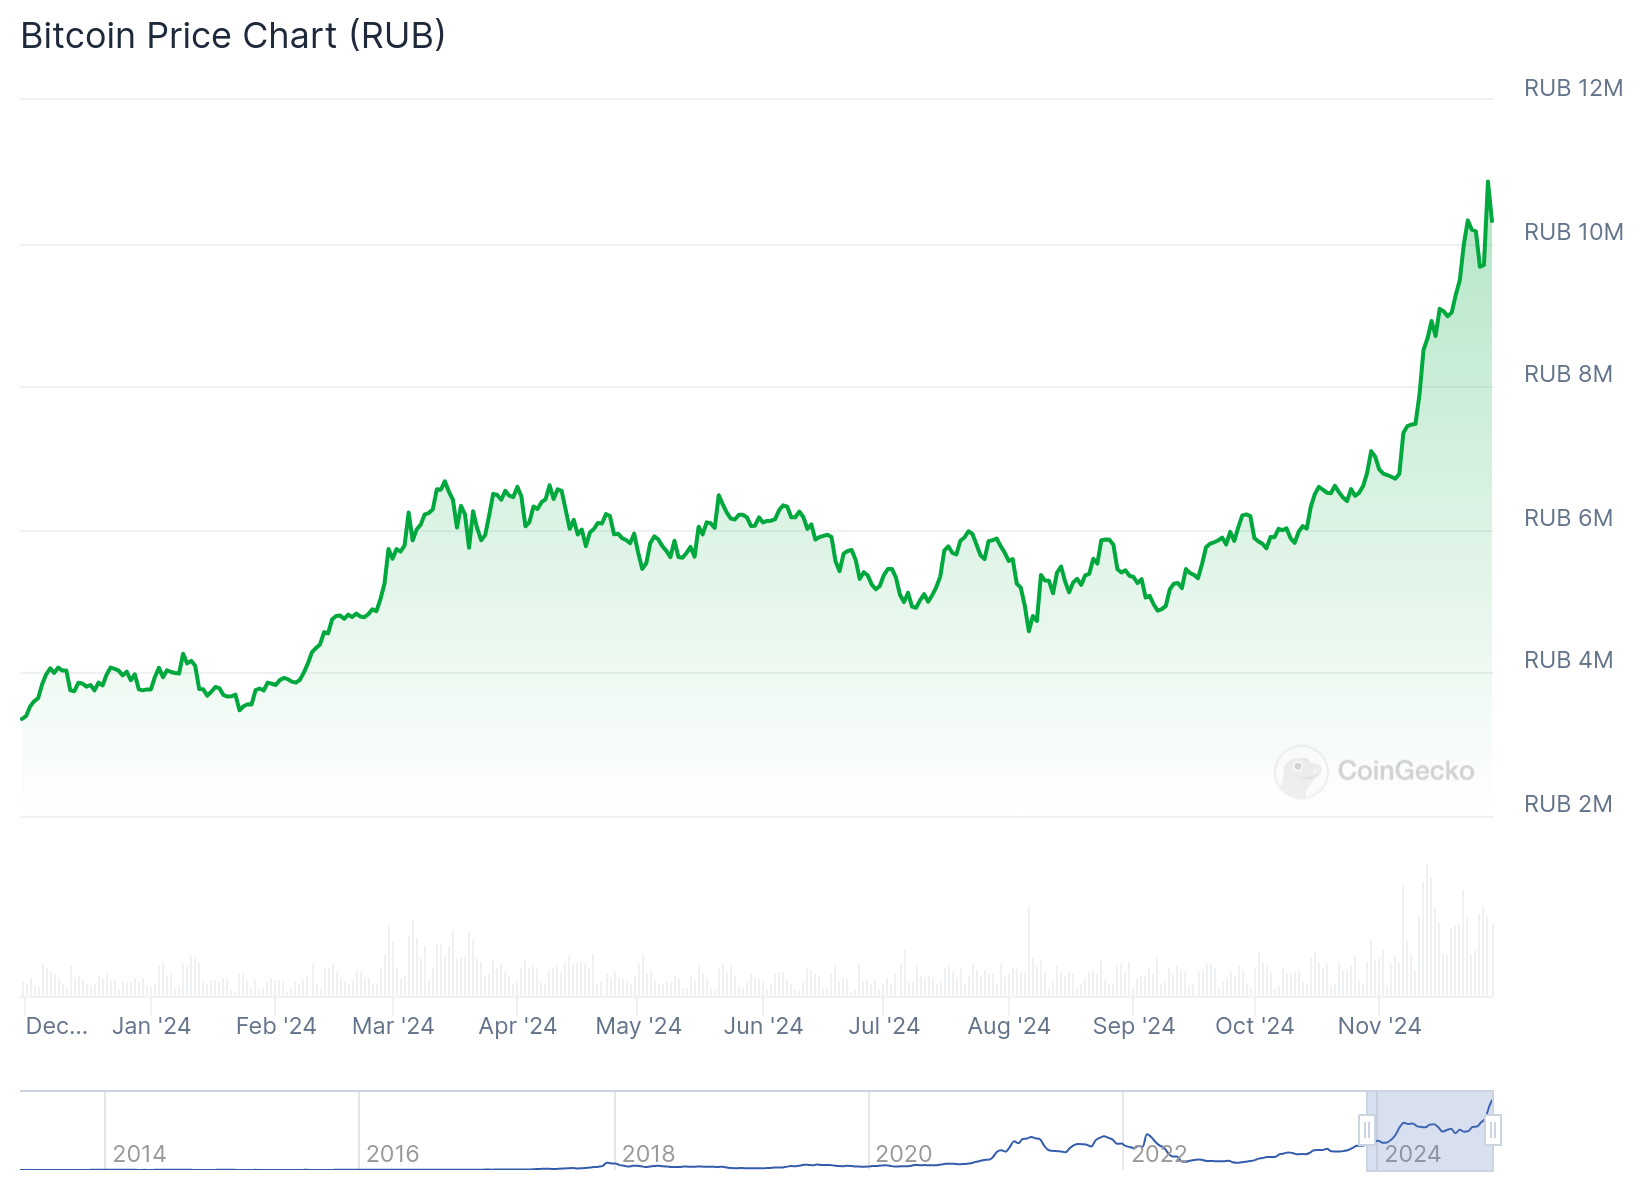Click the 2014 label in navigator
Viewport: 1644px width, 1200px height.
point(139,1154)
